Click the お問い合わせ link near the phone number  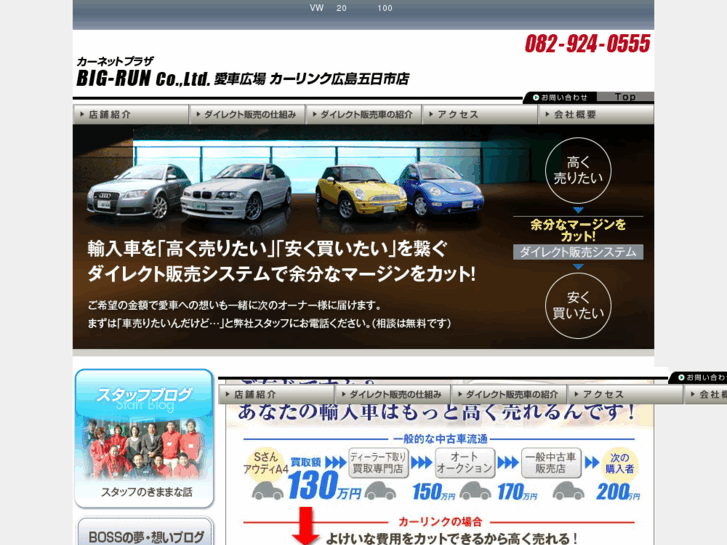click(x=560, y=97)
